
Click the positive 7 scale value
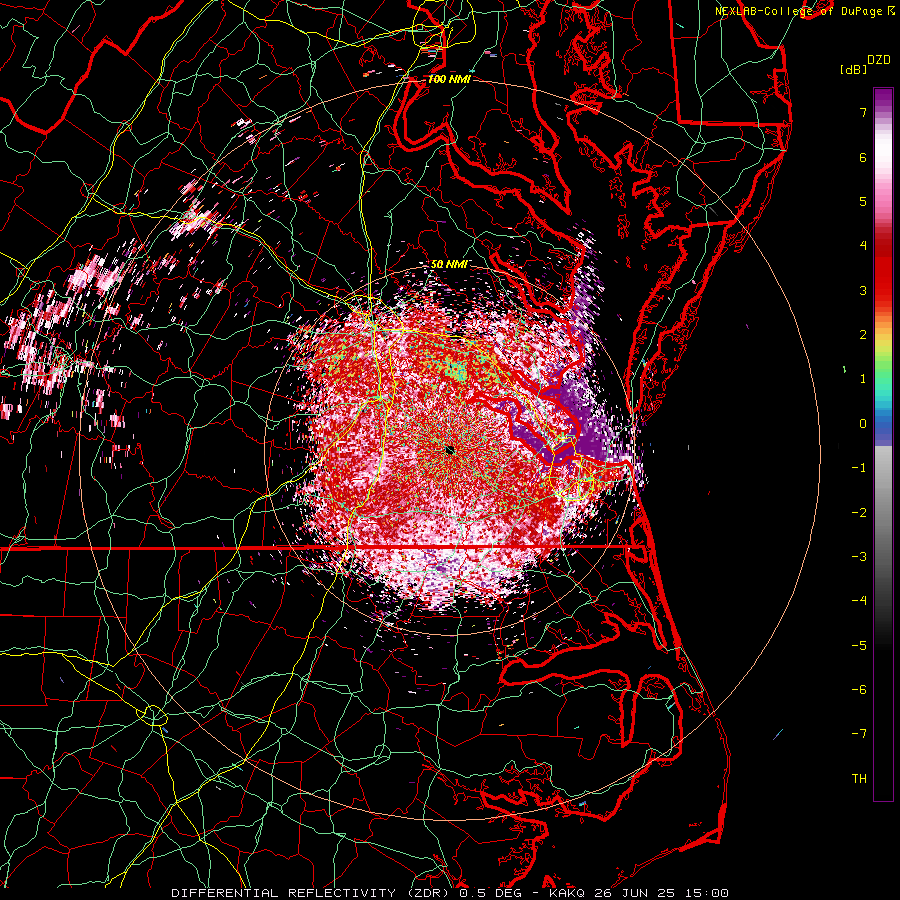point(863,112)
